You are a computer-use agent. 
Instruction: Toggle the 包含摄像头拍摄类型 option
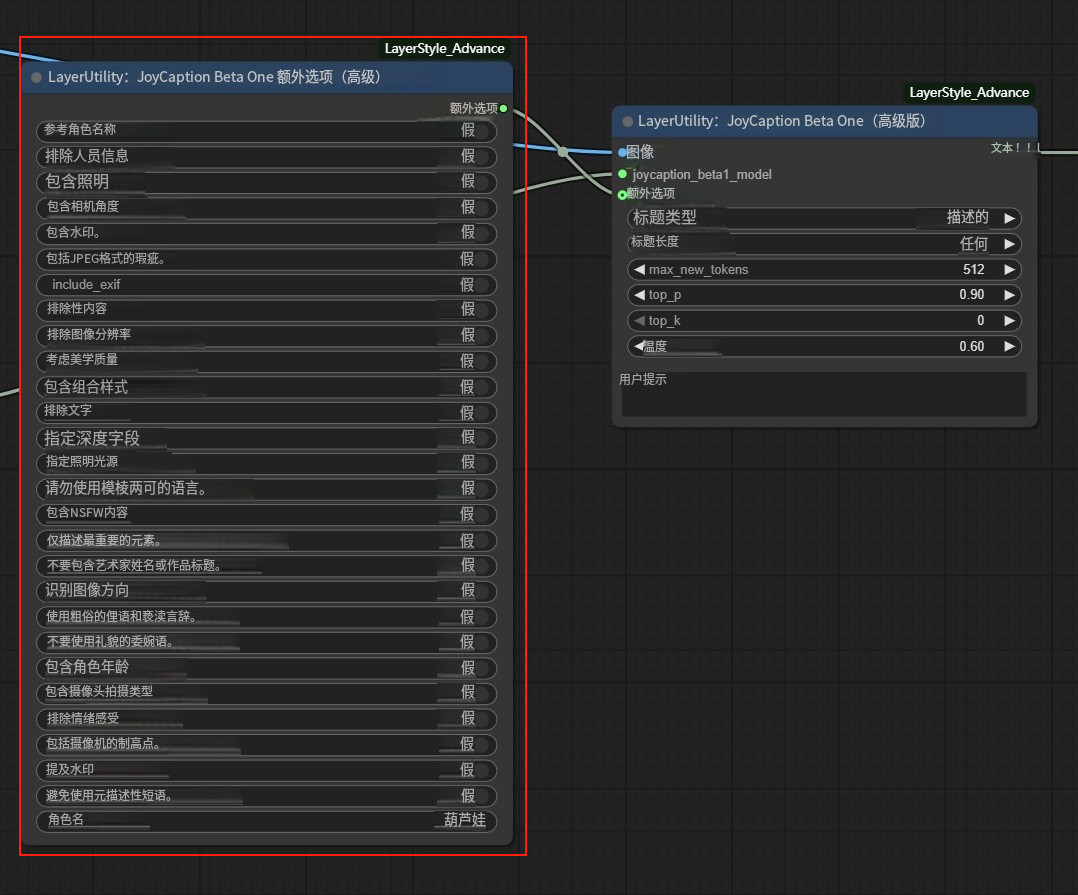(x=266, y=693)
